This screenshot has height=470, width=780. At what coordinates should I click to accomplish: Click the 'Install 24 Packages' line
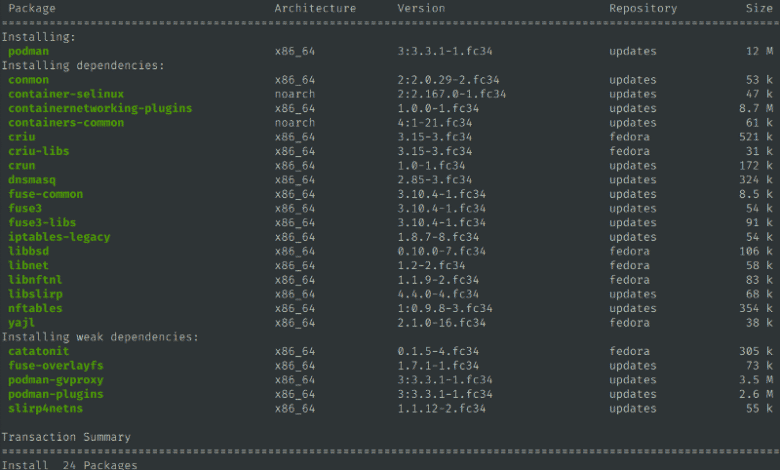69,465
